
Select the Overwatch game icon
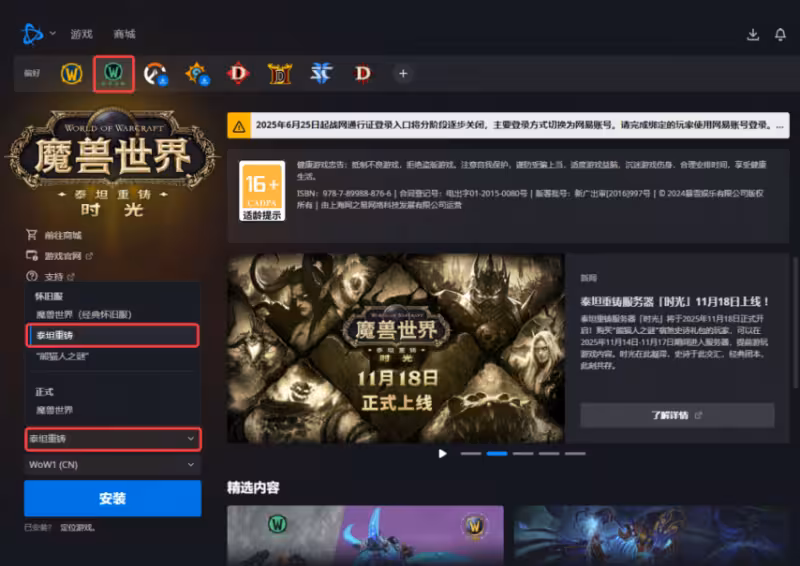[155, 73]
